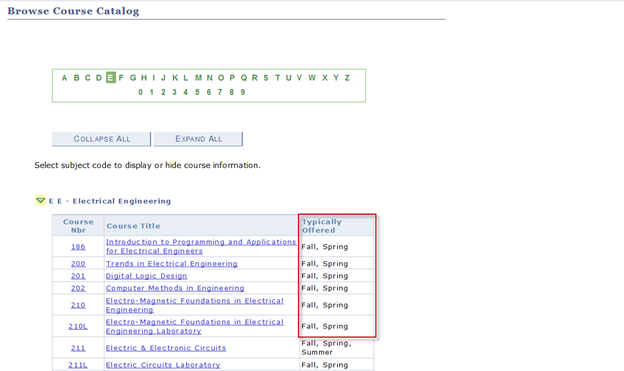
Task: Select letter H in the alphabet index
Action: 144,78
